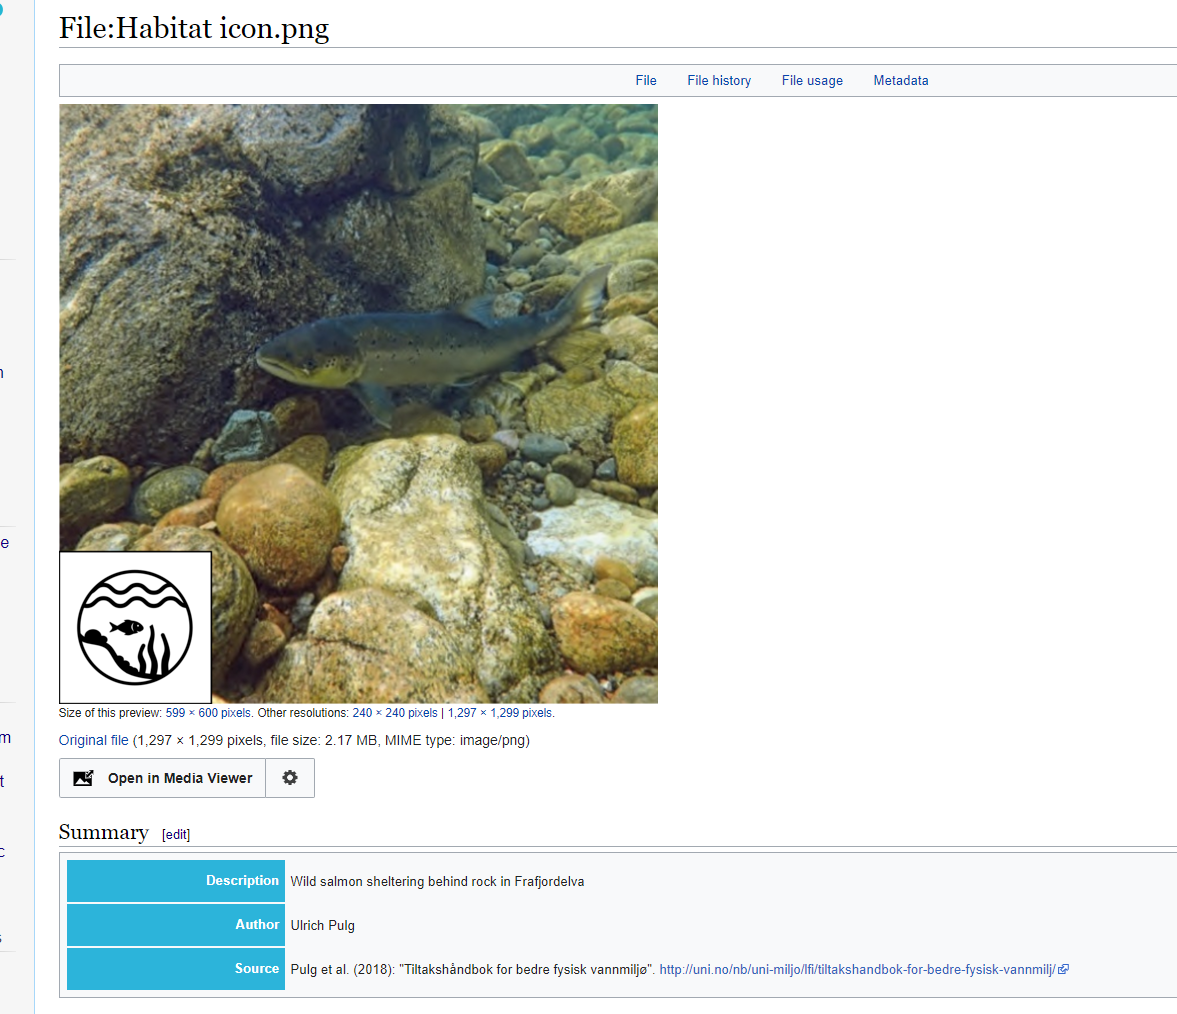This screenshot has width=1177, height=1014.
Task: Select the File usage link
Action: tap(812, 80)
